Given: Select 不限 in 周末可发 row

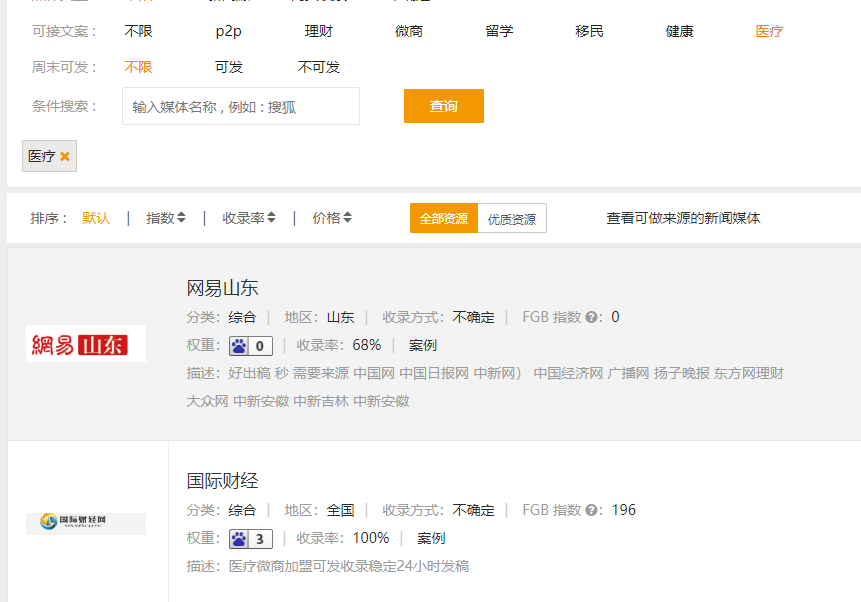Looking at the screenshot, I should (138, 67).
